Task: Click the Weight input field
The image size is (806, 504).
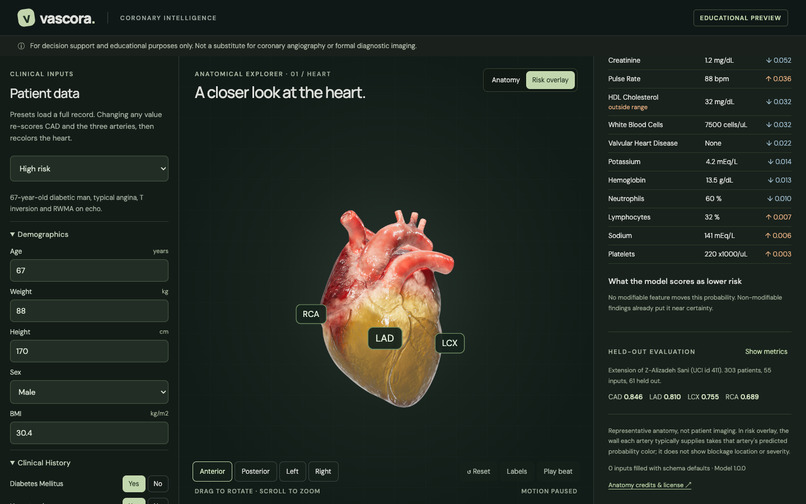Action: pos(89,311)
